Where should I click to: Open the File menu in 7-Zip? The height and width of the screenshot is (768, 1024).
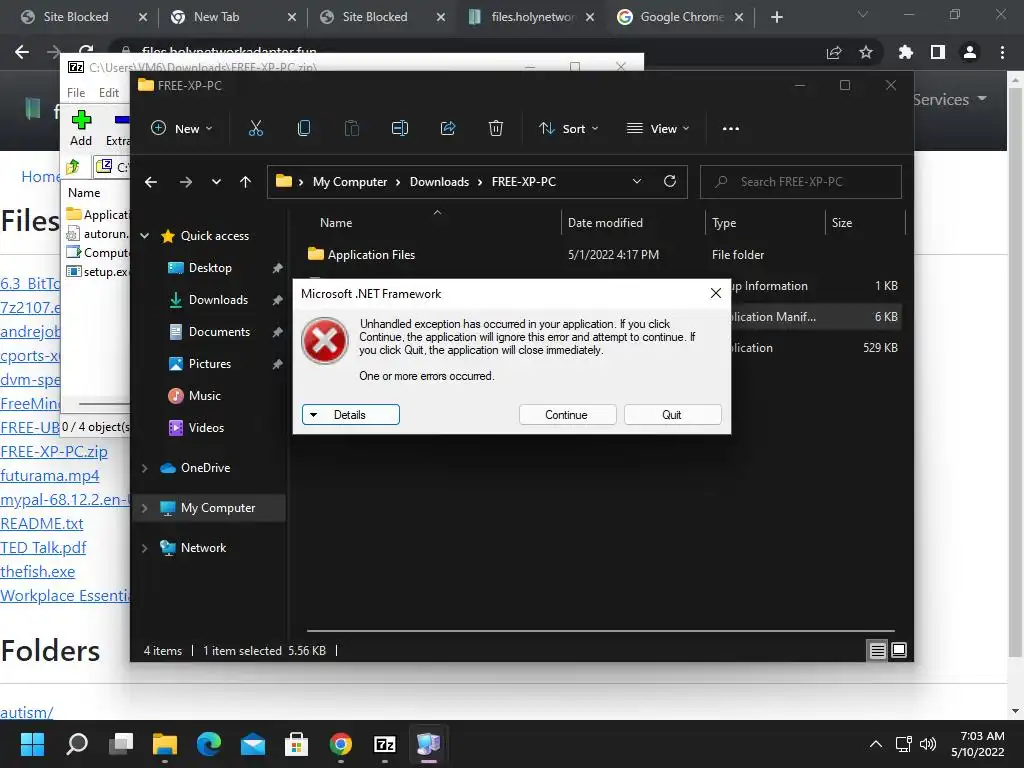tap(76, 93)
